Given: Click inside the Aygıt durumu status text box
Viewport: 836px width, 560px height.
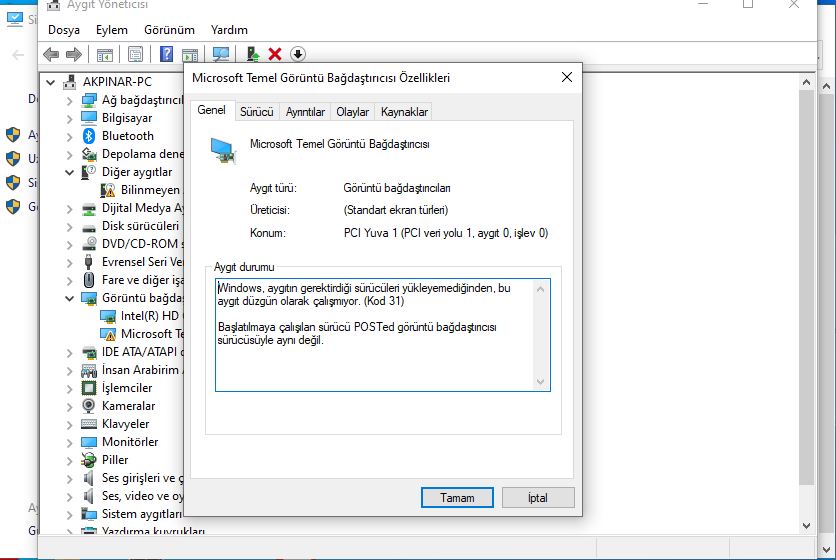Looking at the screenshot, I should click(x=383, y=335).
